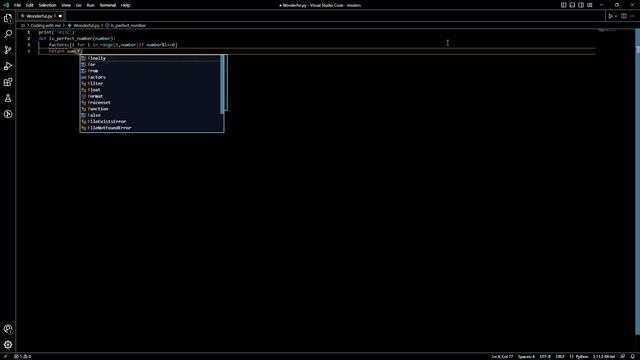Choose 'frozenset' autocomplete suggestion
The image size is (640, 360).
150,102
